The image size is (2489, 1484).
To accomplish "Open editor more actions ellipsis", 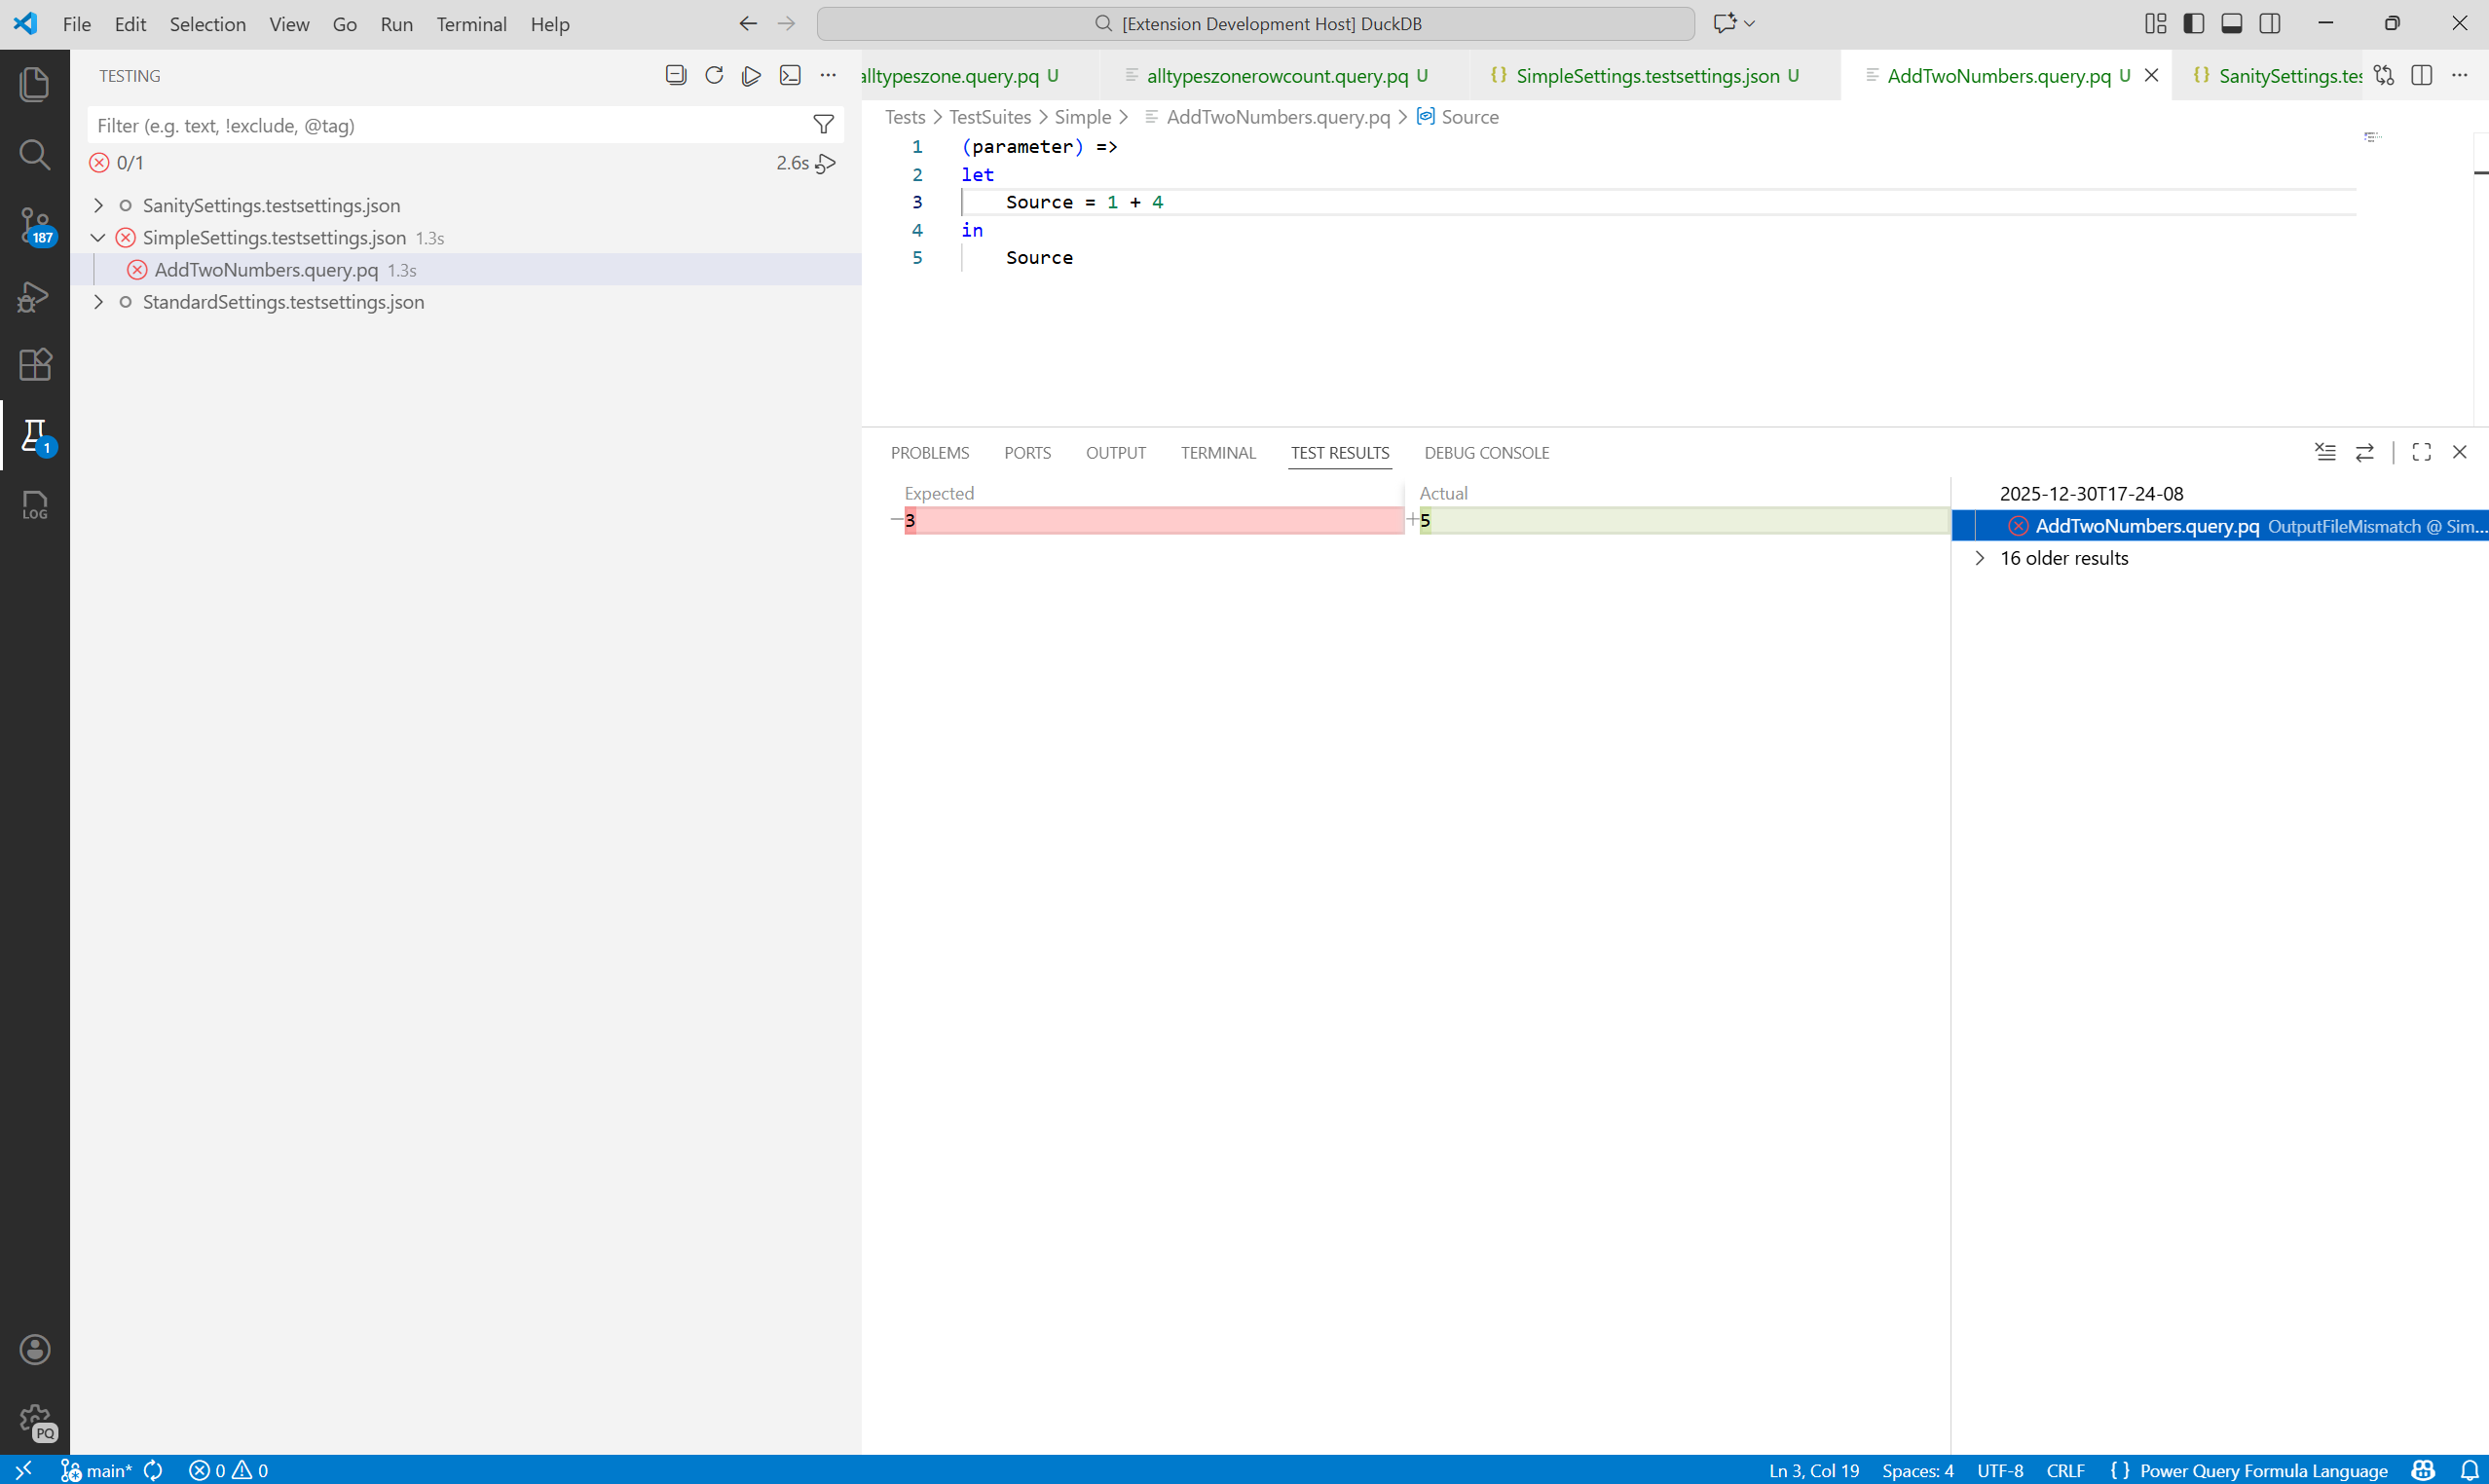I will (x=2460, y=75).
